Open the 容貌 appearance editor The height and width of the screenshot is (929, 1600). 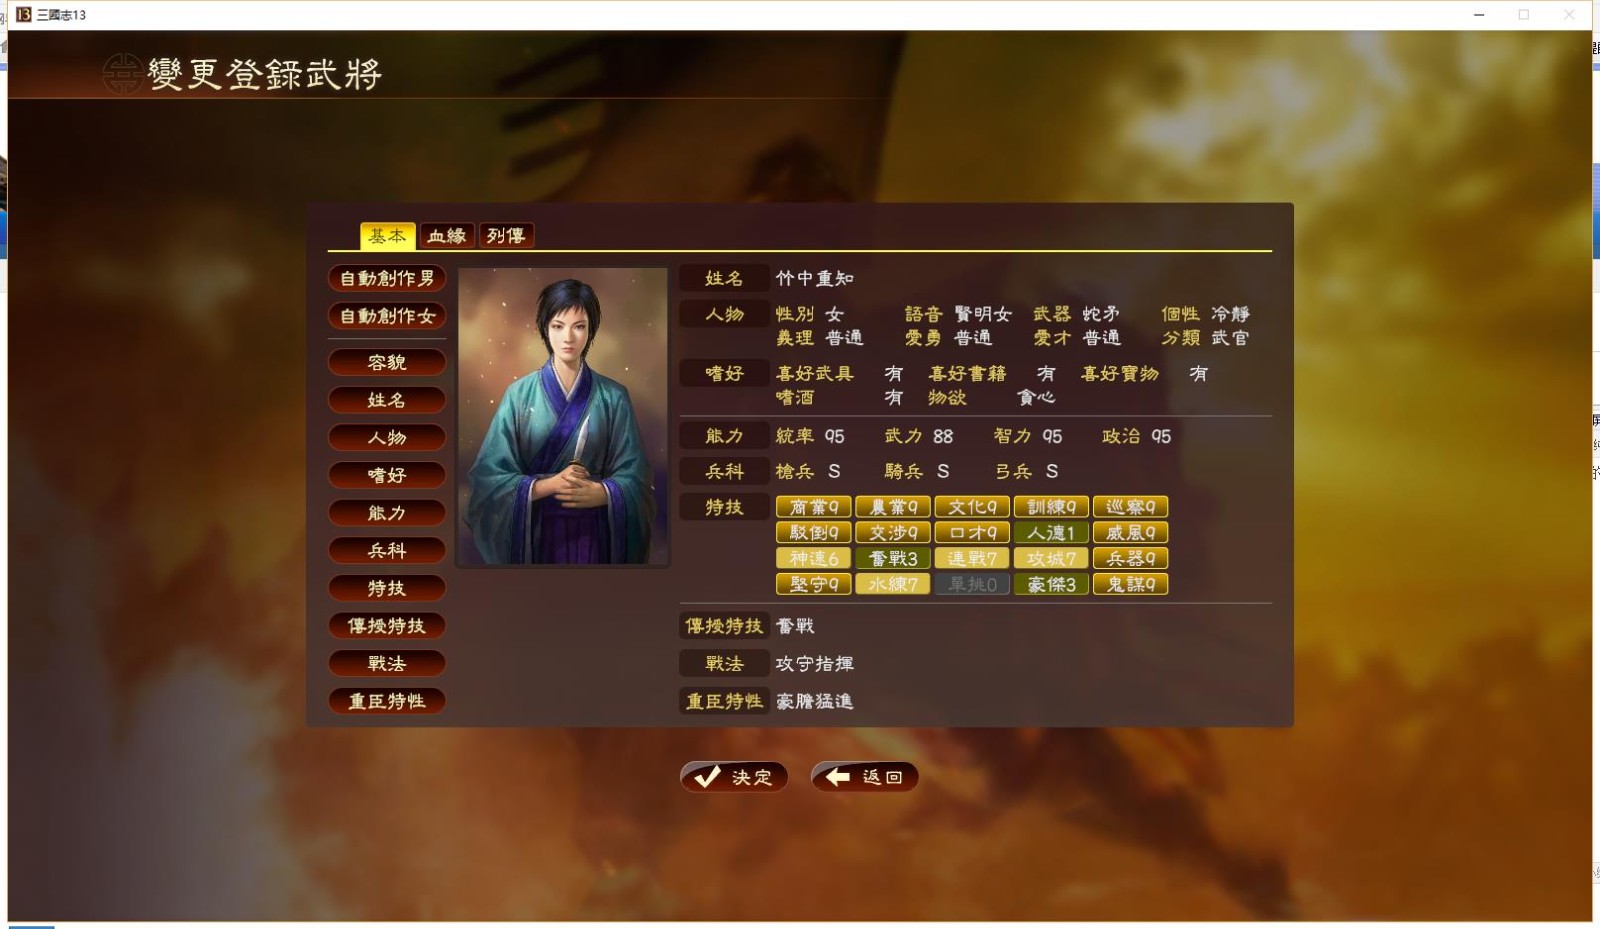387,362
